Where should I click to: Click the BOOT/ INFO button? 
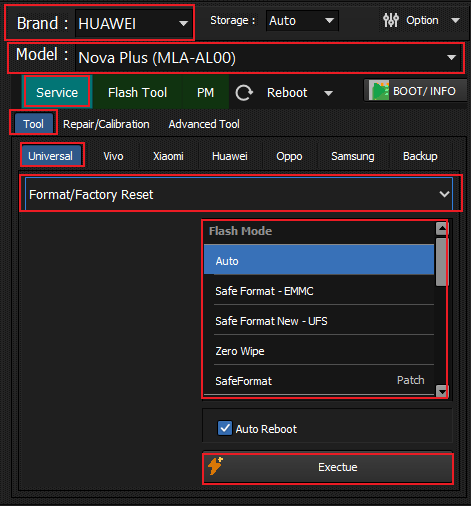(415, 90)
